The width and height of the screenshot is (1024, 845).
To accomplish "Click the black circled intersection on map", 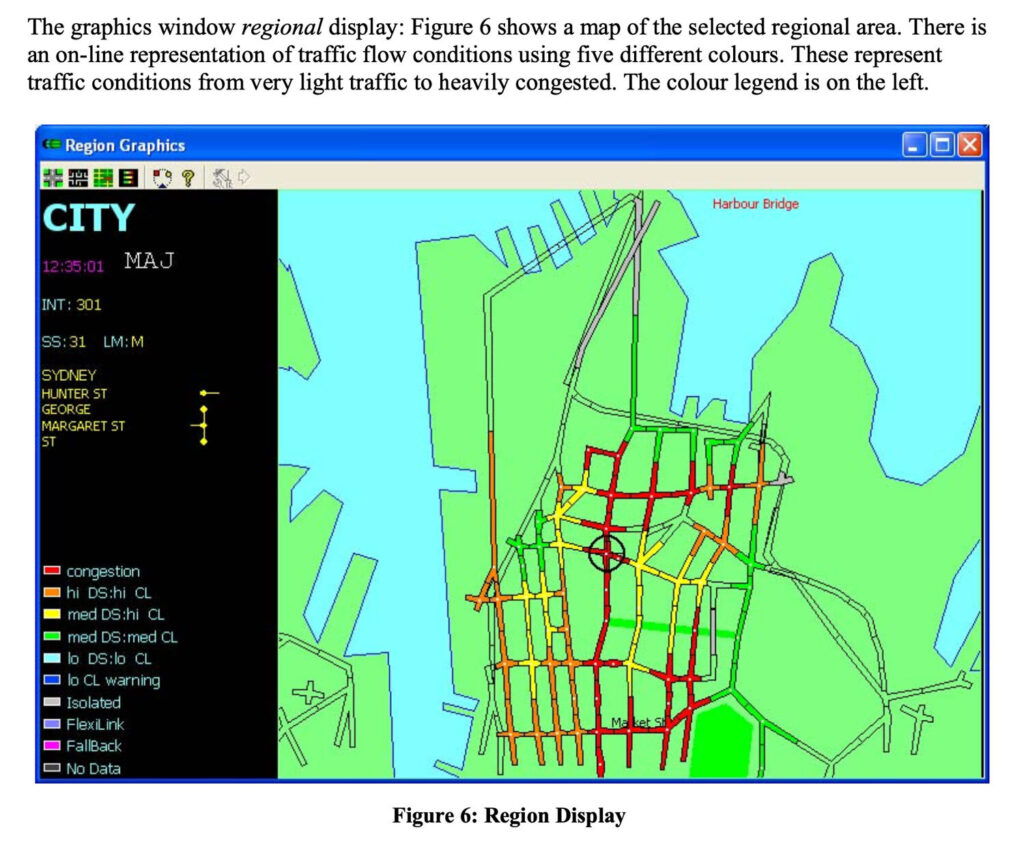I will click(x=607, y=552).
